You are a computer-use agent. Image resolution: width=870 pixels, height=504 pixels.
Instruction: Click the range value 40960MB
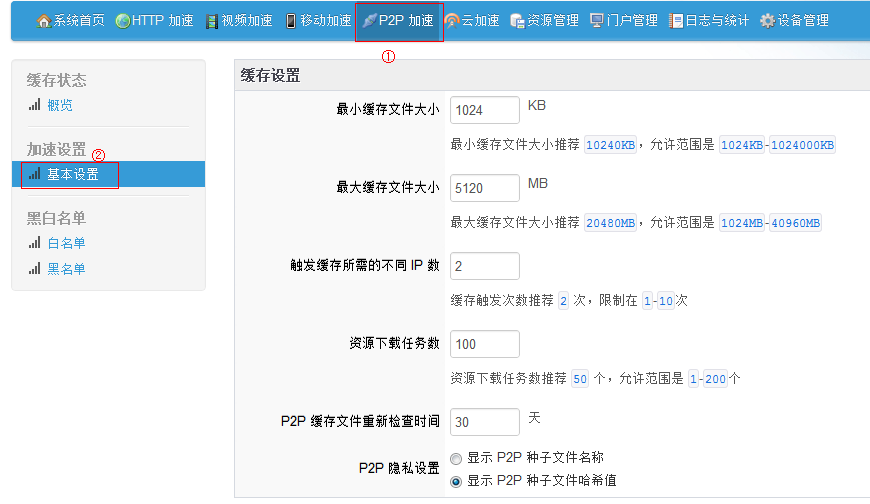click(796, 223)
